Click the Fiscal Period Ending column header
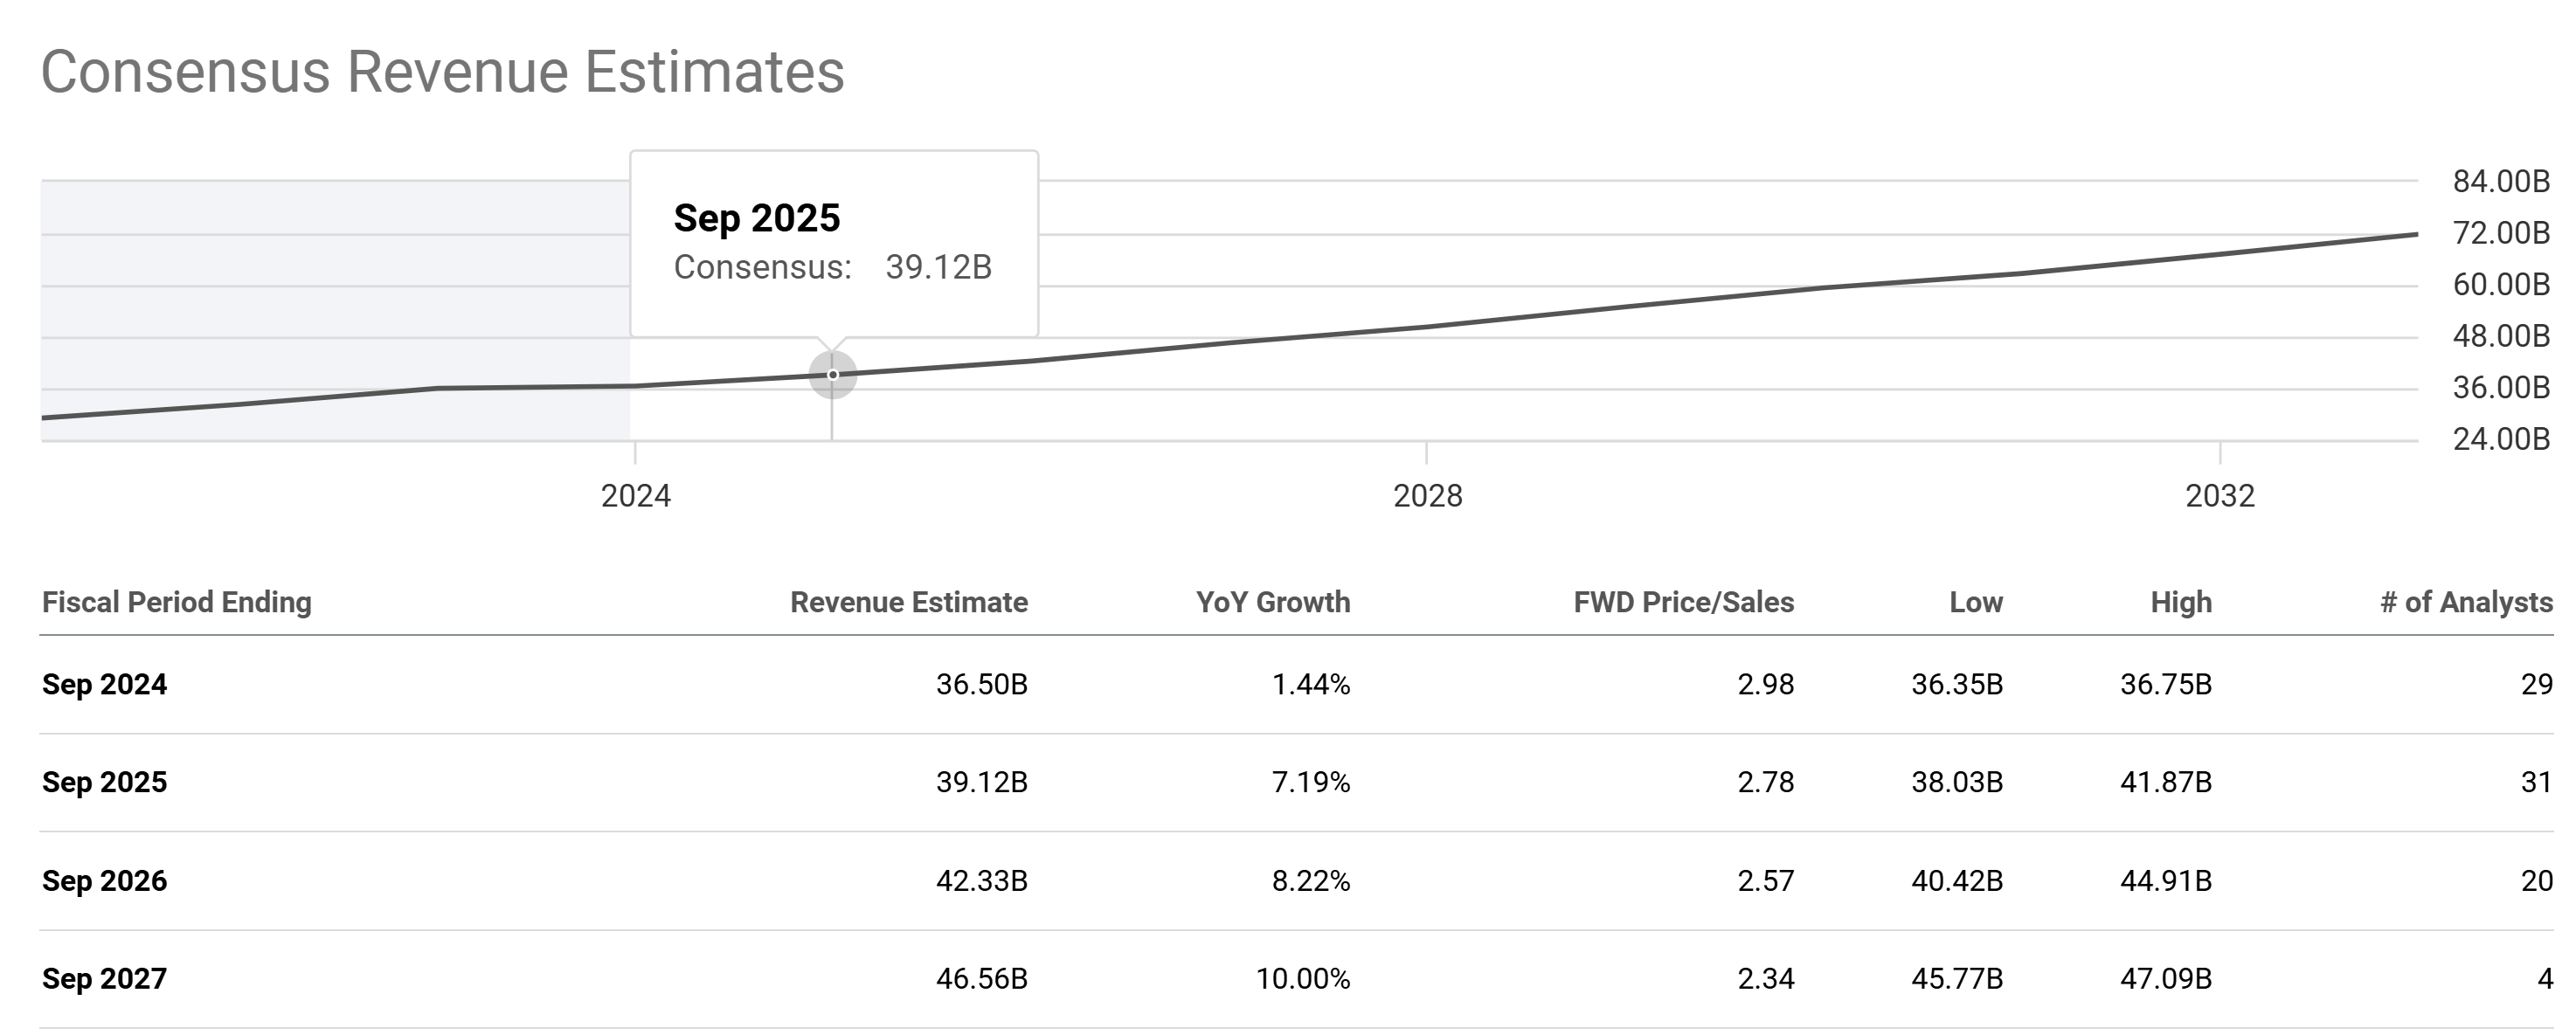 pyautogui.click(x=177, y=602)
